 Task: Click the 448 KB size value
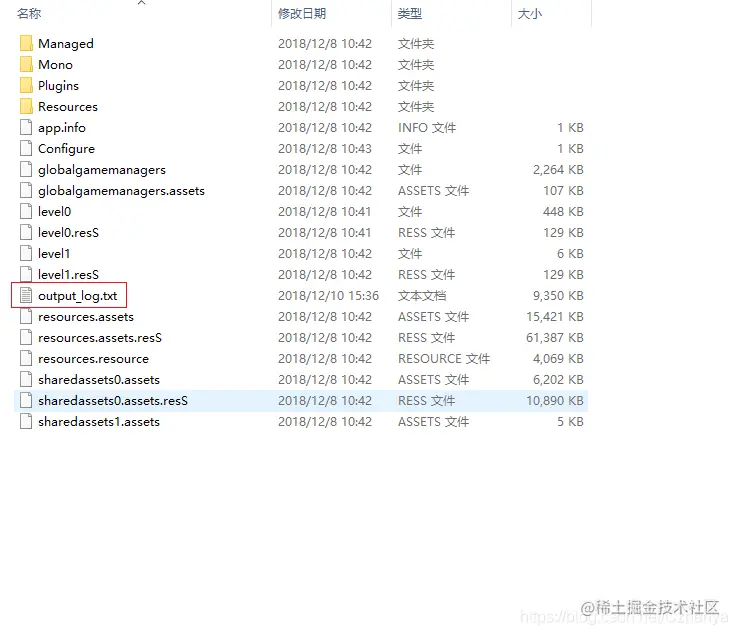563,211
